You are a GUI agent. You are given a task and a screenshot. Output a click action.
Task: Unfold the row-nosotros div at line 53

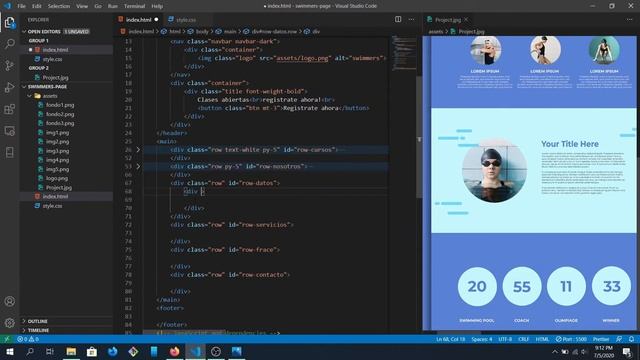point(138,167)
